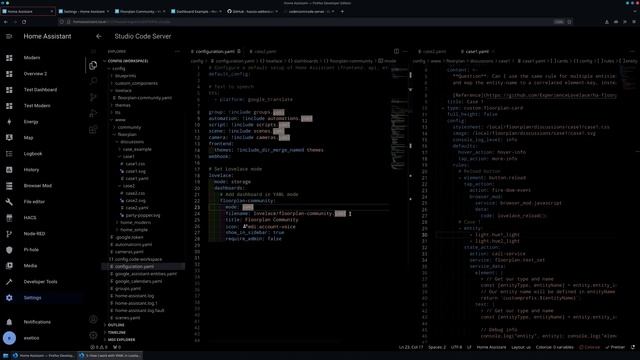The image size is (640, 360).
Task: Collapse www folder
Action: coord(120,120)
